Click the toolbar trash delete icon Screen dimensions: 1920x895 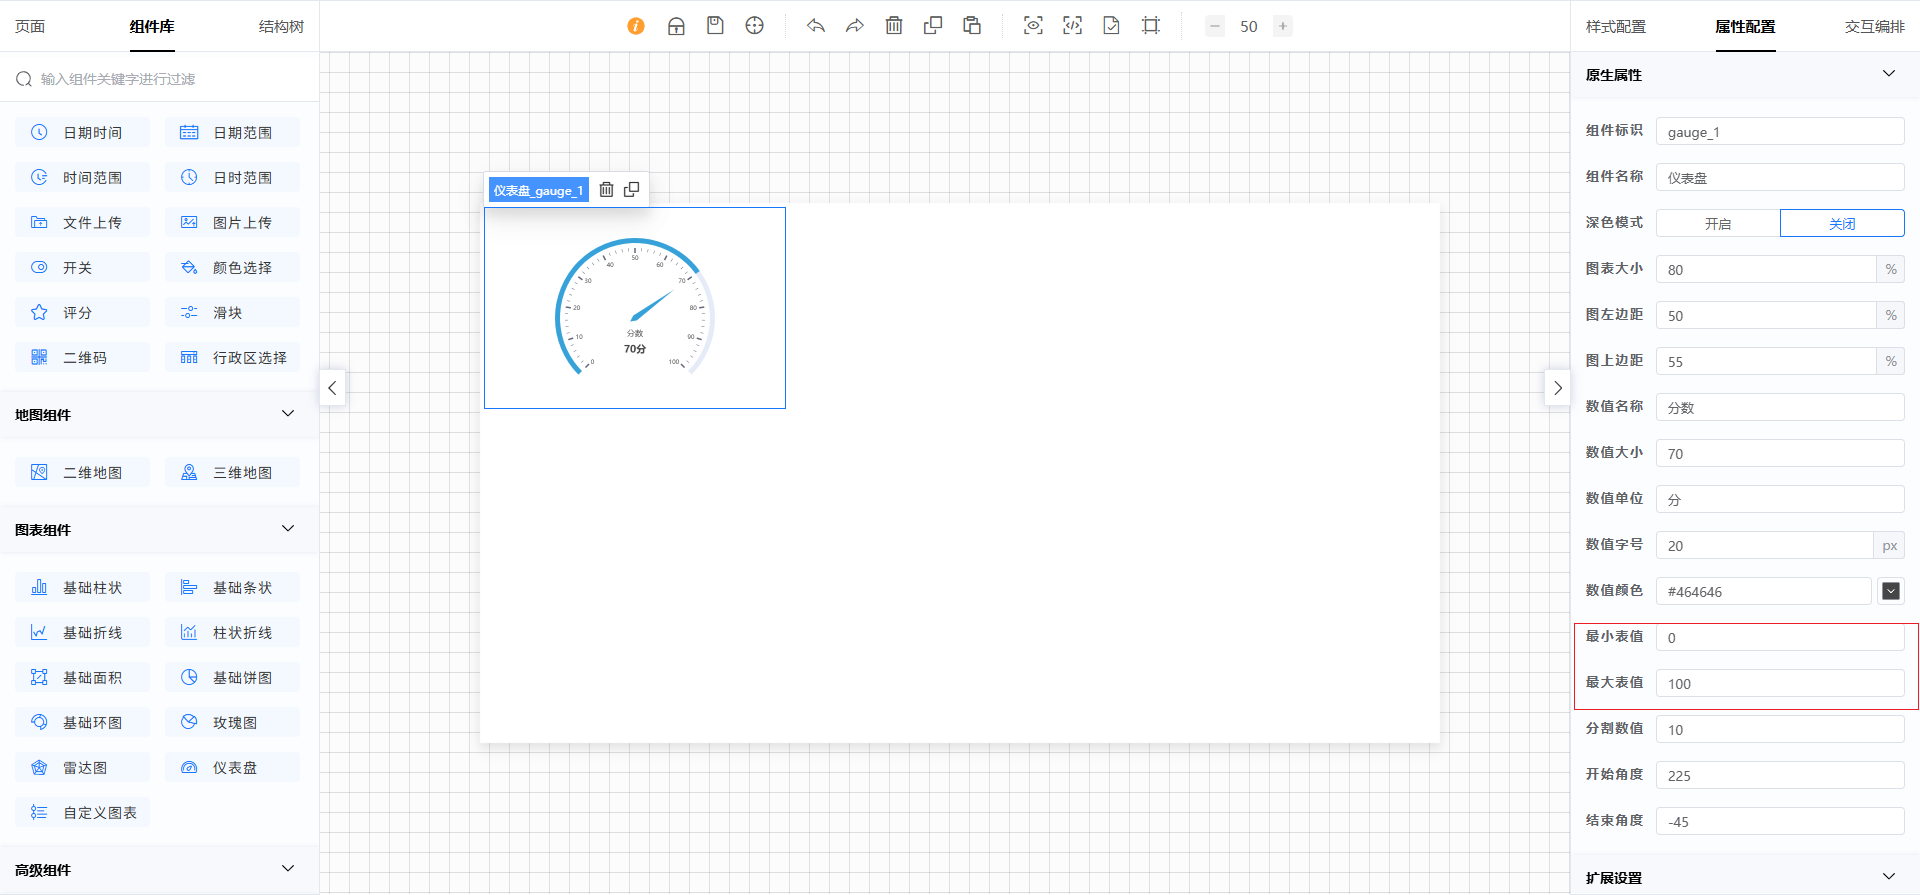894,26
